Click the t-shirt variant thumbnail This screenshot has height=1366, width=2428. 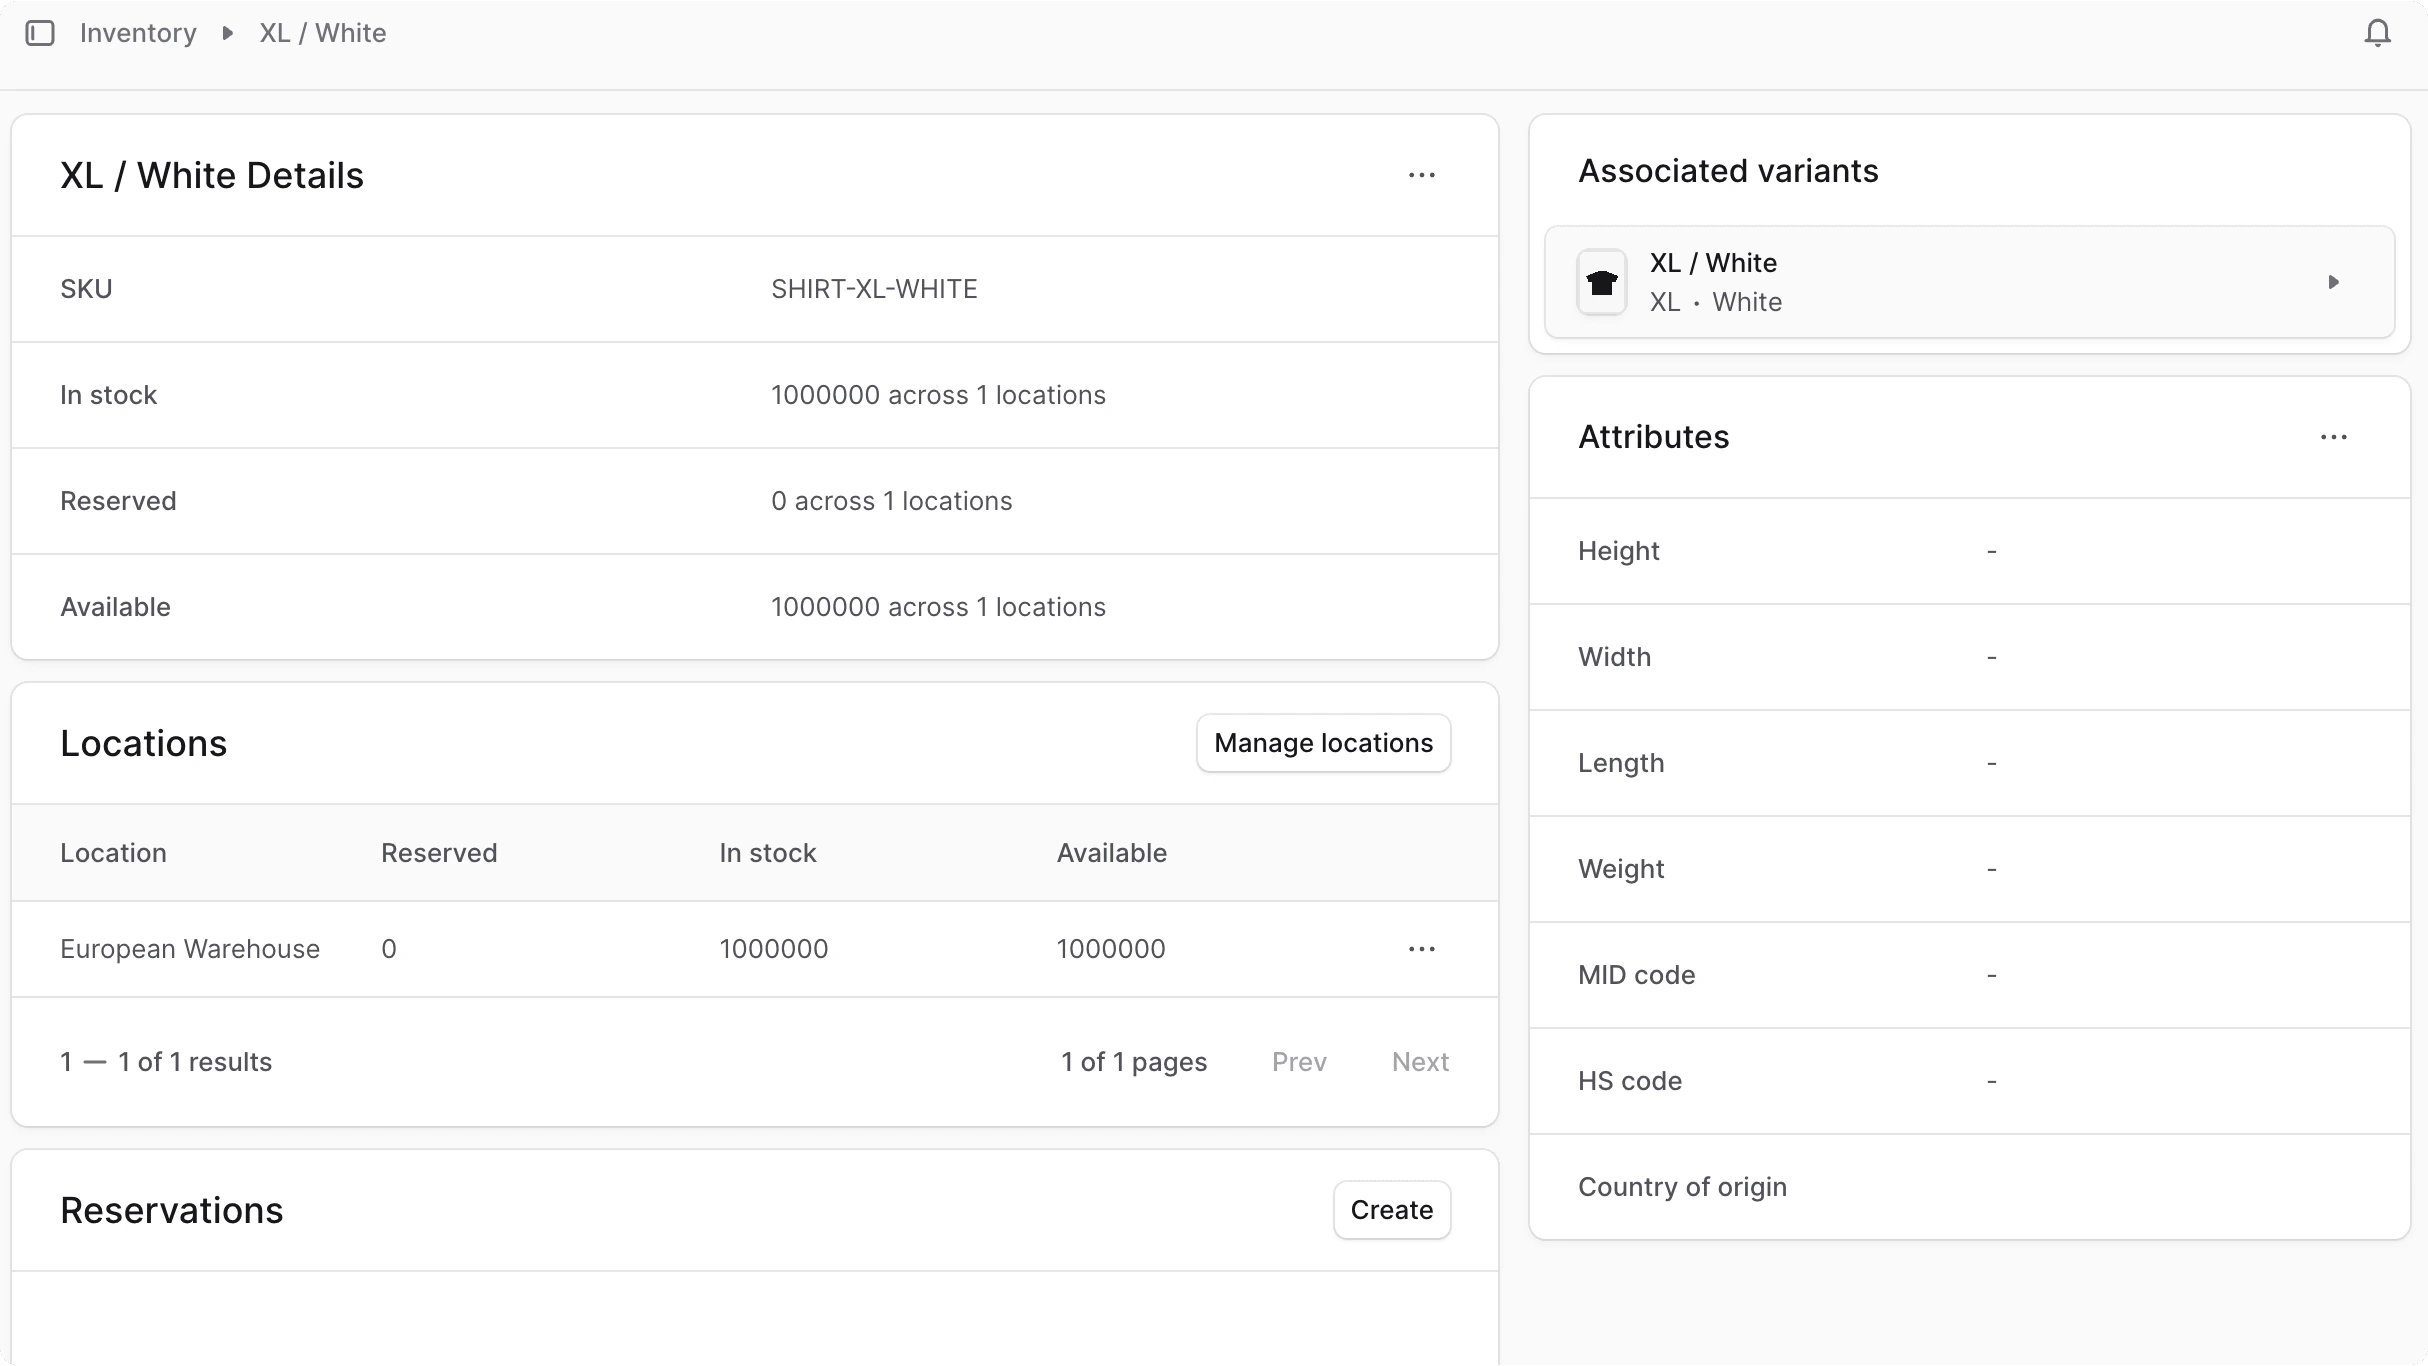1602,282
